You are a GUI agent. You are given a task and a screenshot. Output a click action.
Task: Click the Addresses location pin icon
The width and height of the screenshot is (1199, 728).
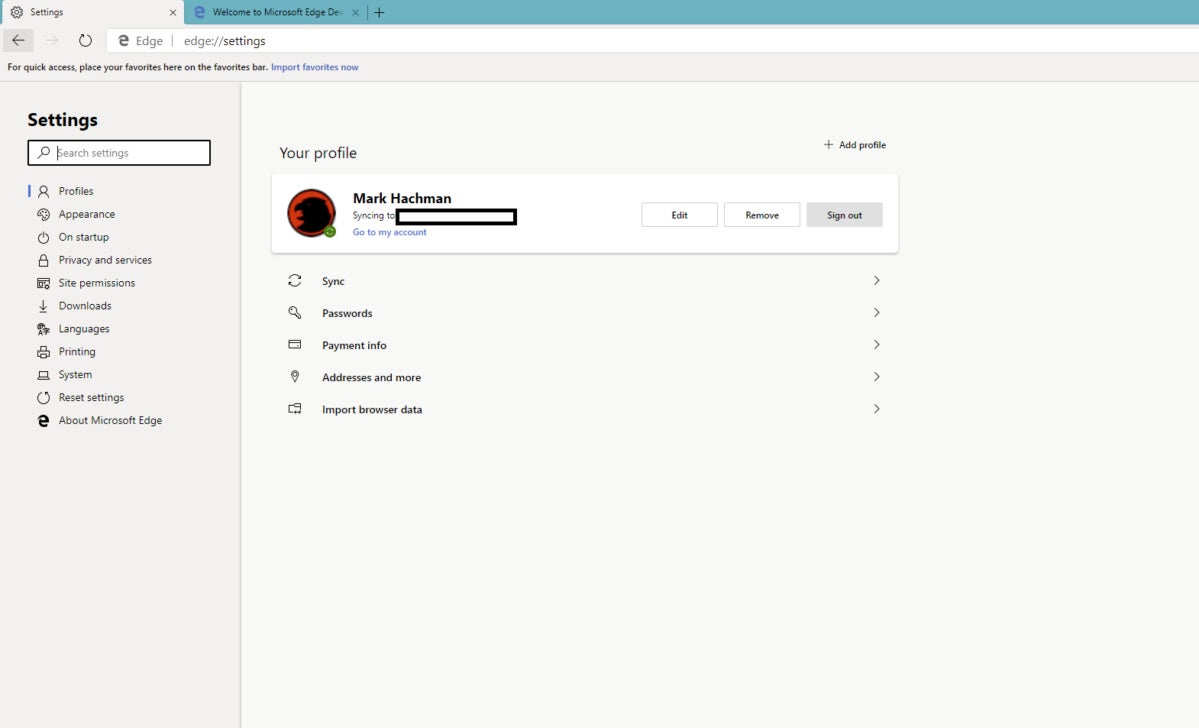[x=294, y=377]
